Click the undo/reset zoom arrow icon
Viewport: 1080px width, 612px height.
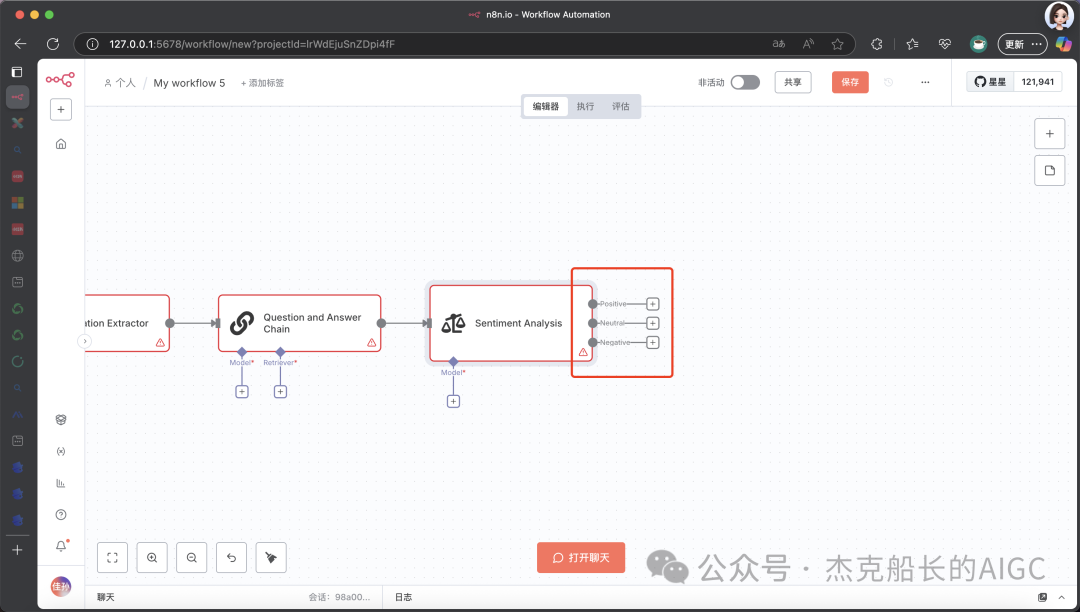[231, 558]
